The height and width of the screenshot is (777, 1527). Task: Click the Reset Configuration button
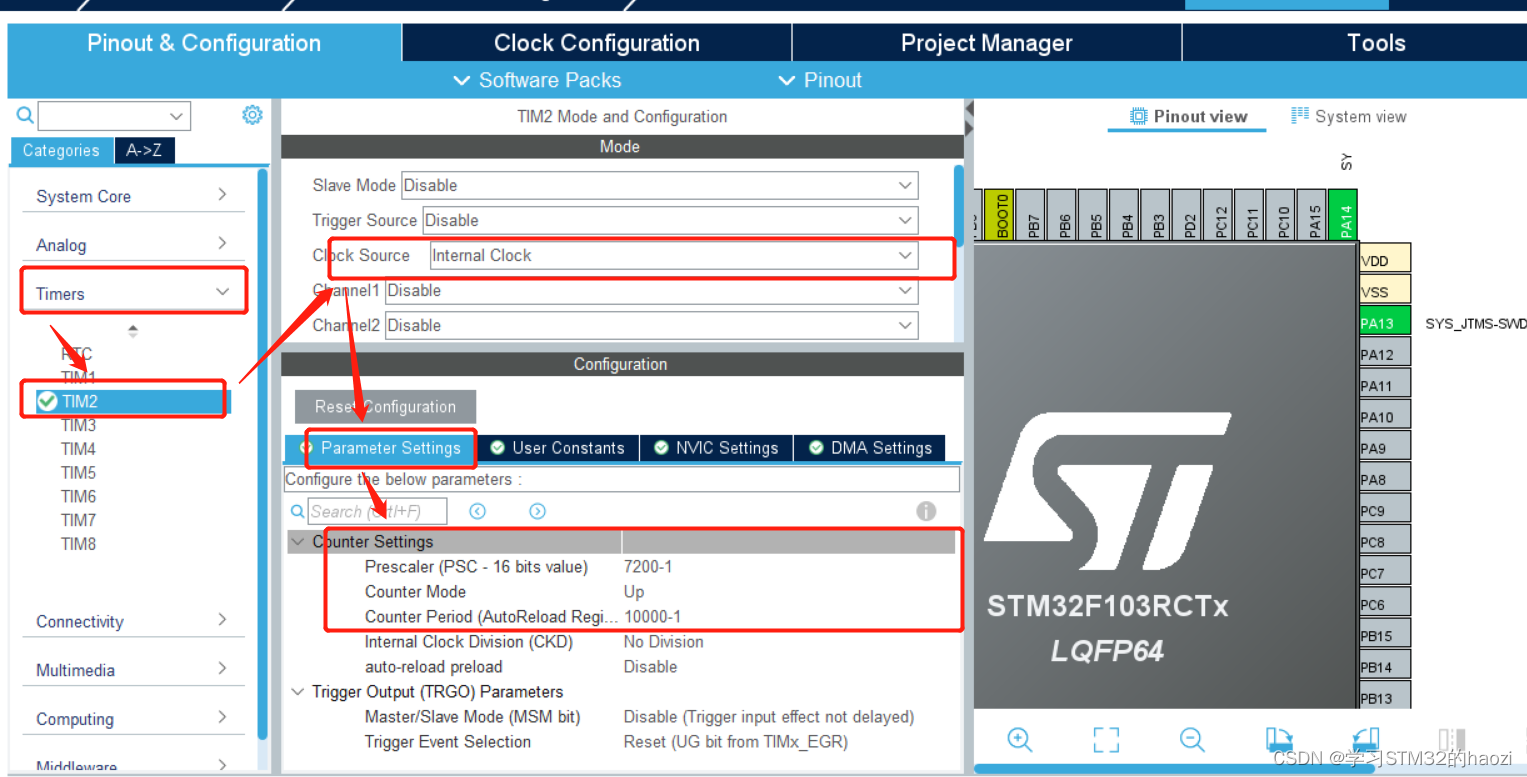(385, 406)
